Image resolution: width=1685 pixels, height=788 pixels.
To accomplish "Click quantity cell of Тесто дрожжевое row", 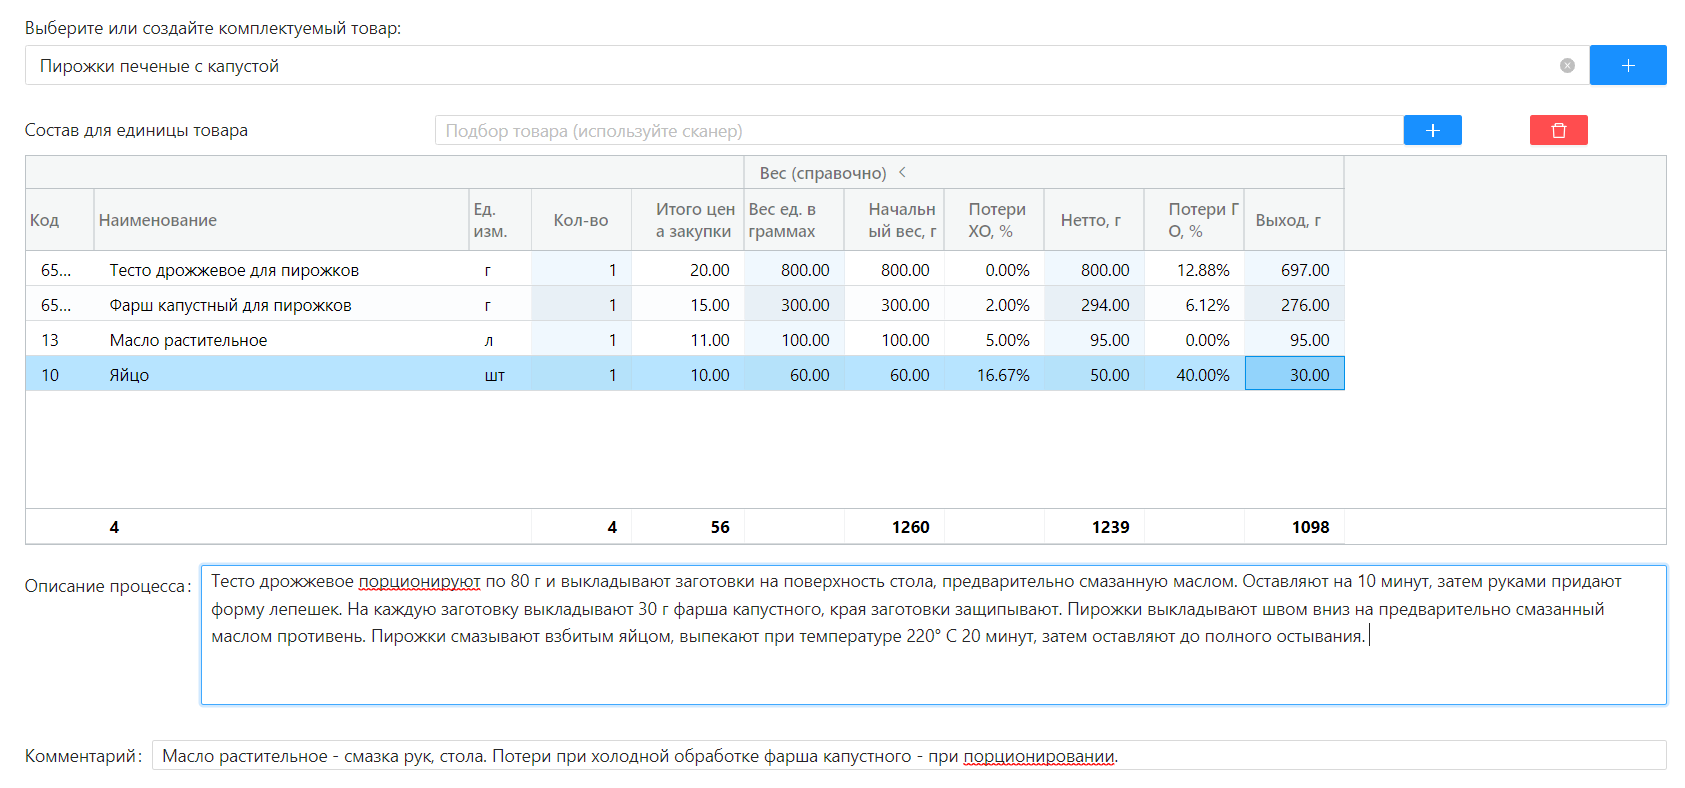I will coord(581,270).
